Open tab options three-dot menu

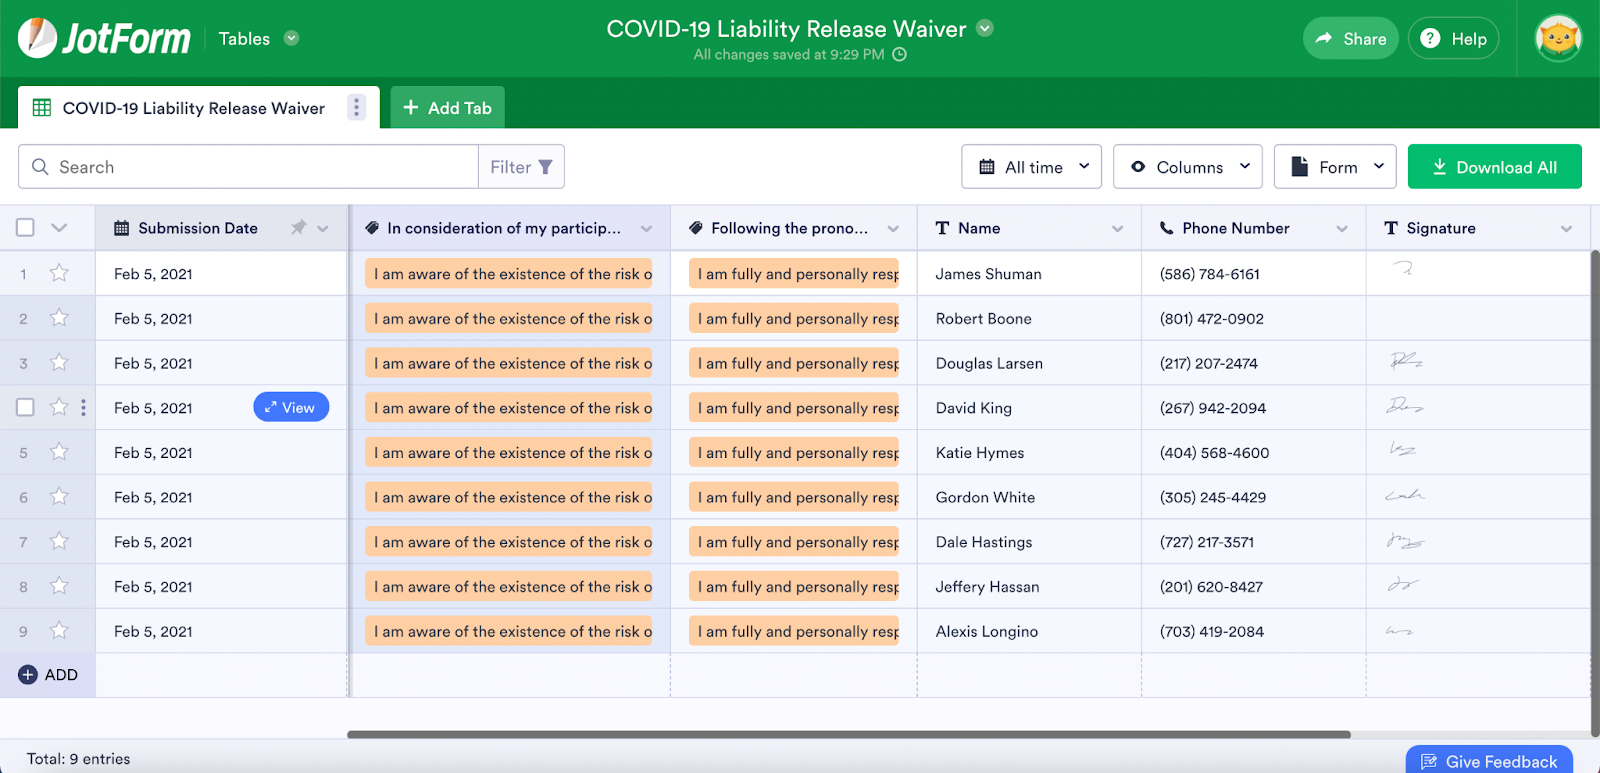pyautogui.click(x=356, y=108)
